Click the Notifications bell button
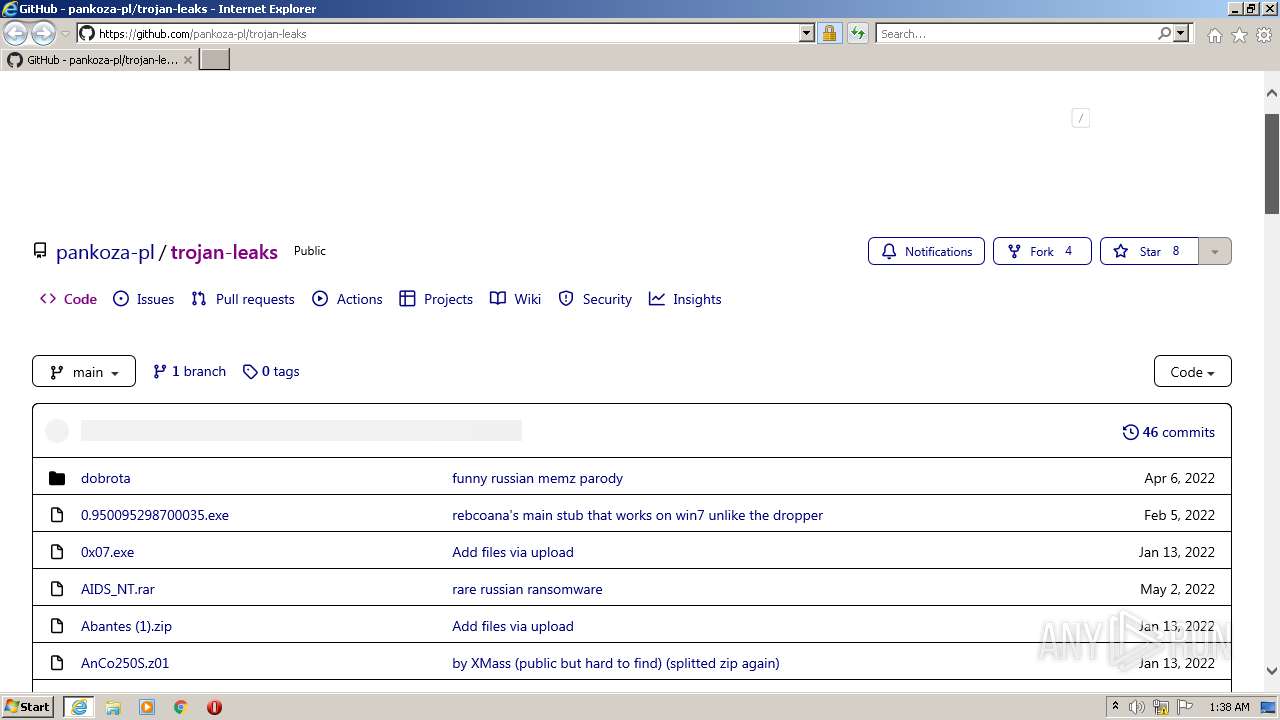Image resolution: width=1280 pixels, height=720 pixels. 926,251
